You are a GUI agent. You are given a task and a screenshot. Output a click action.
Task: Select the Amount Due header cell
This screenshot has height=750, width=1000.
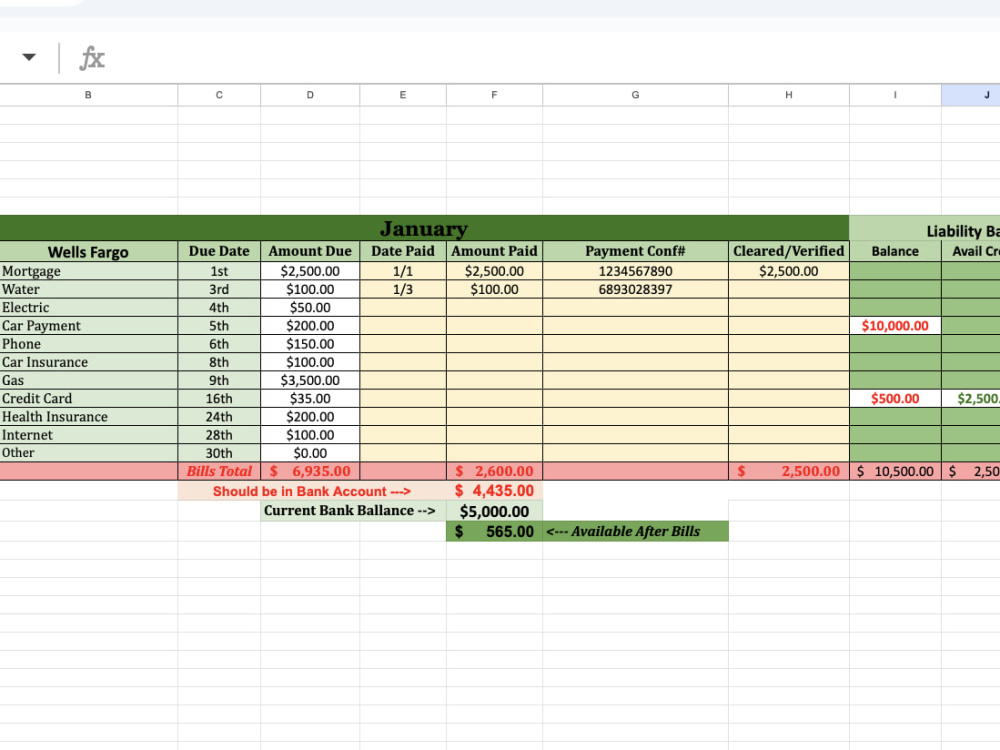pyautogui.click(x=310, y=251)
